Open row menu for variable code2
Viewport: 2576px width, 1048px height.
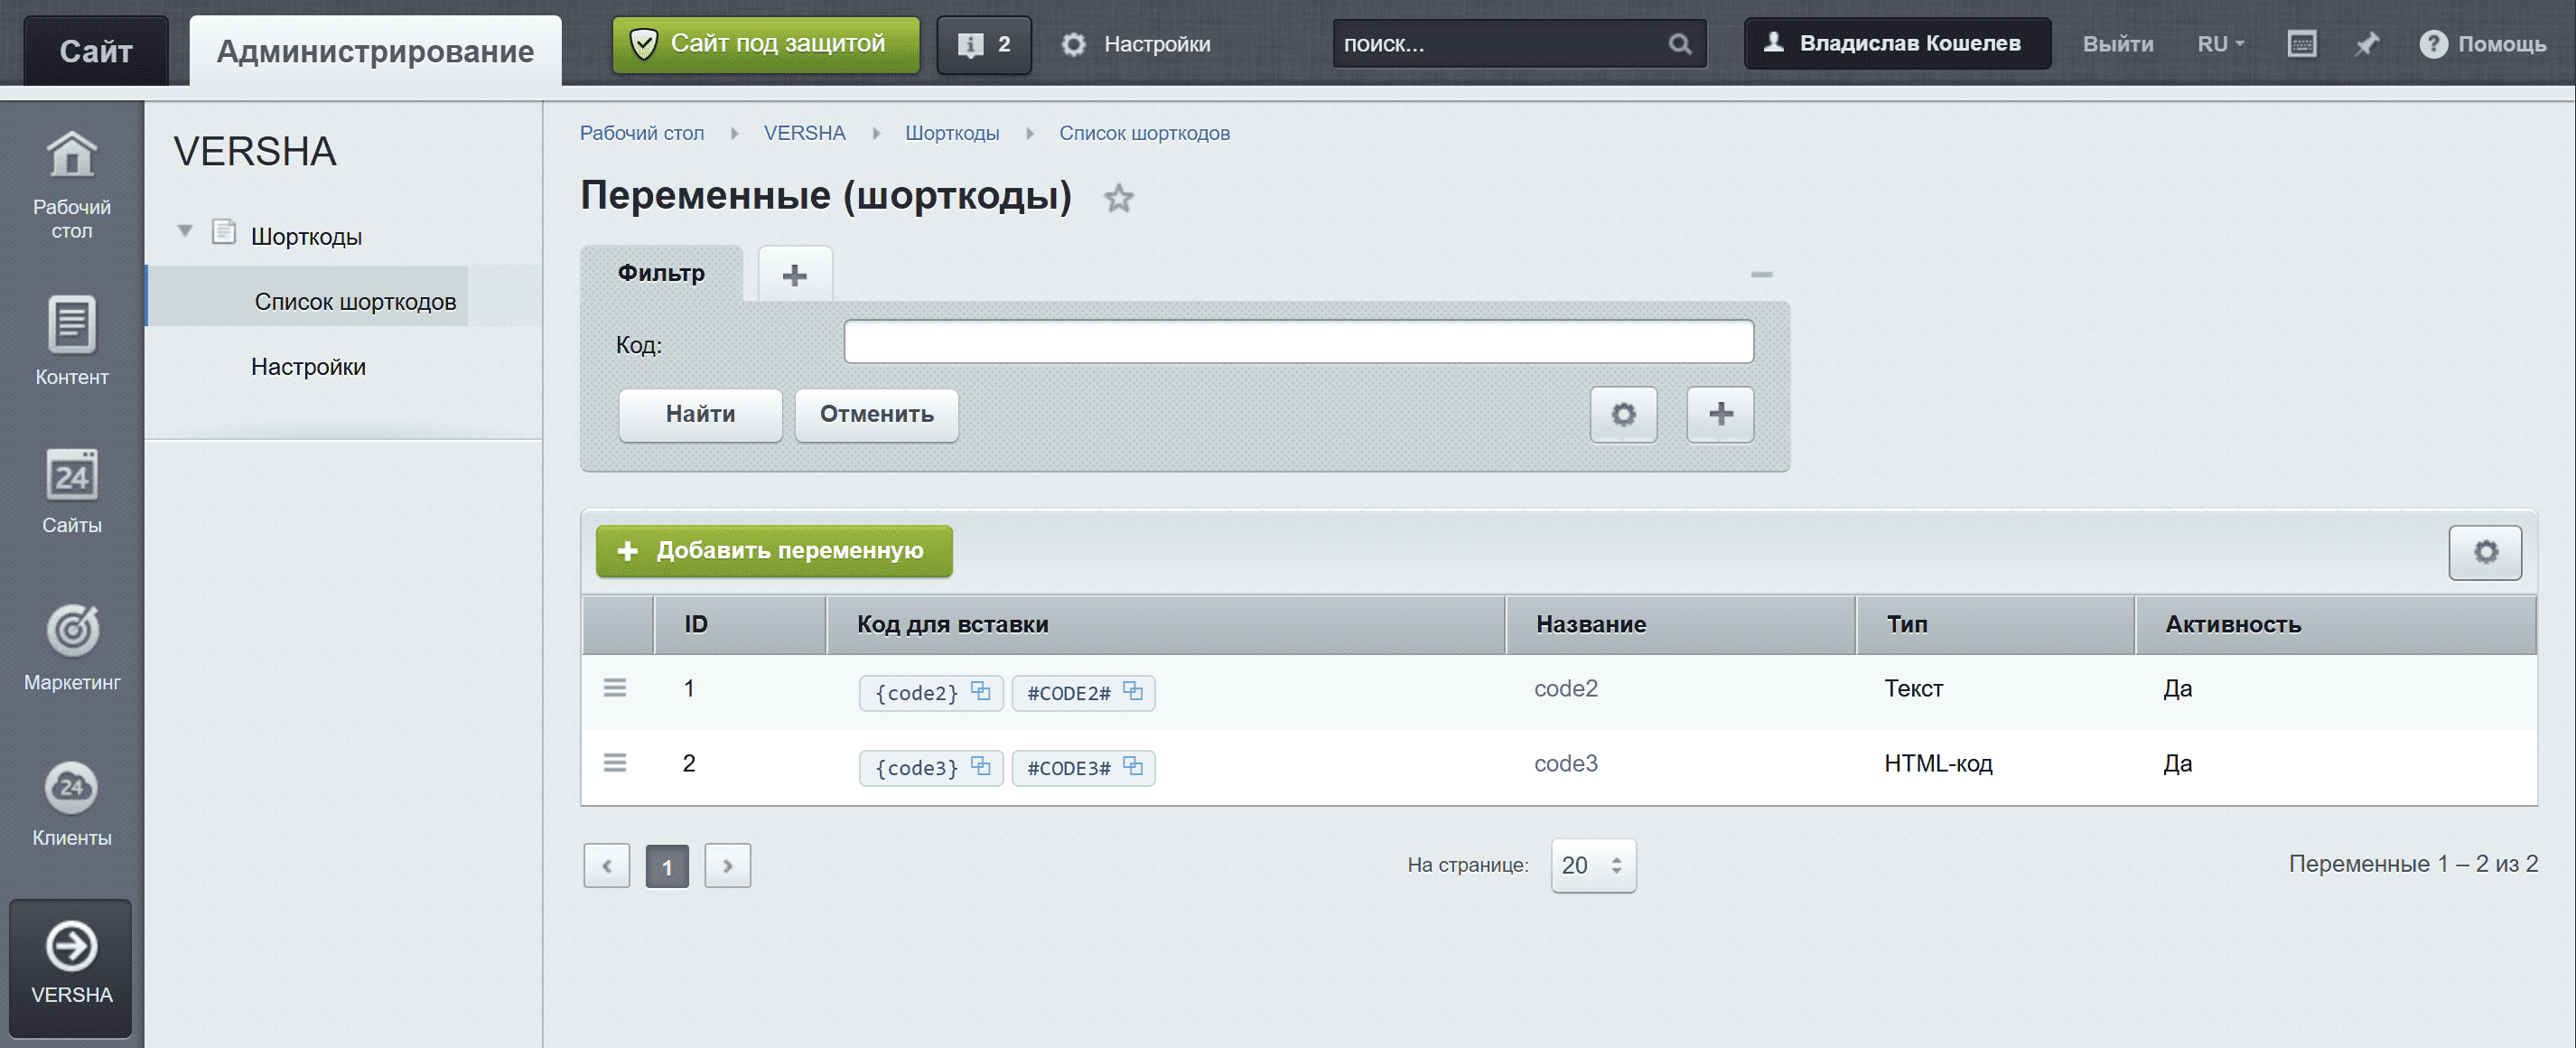[615, 688]
